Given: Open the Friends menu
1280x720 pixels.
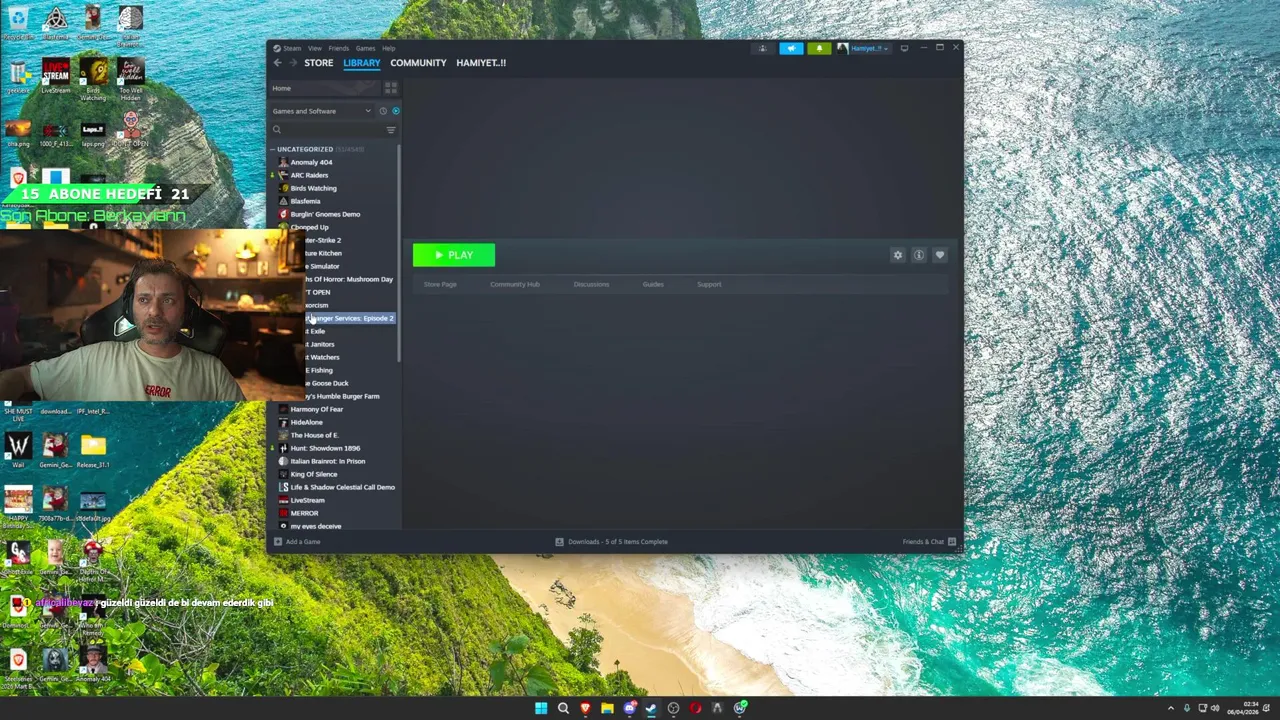Looking at the screenshot, I should pos(339,48).
